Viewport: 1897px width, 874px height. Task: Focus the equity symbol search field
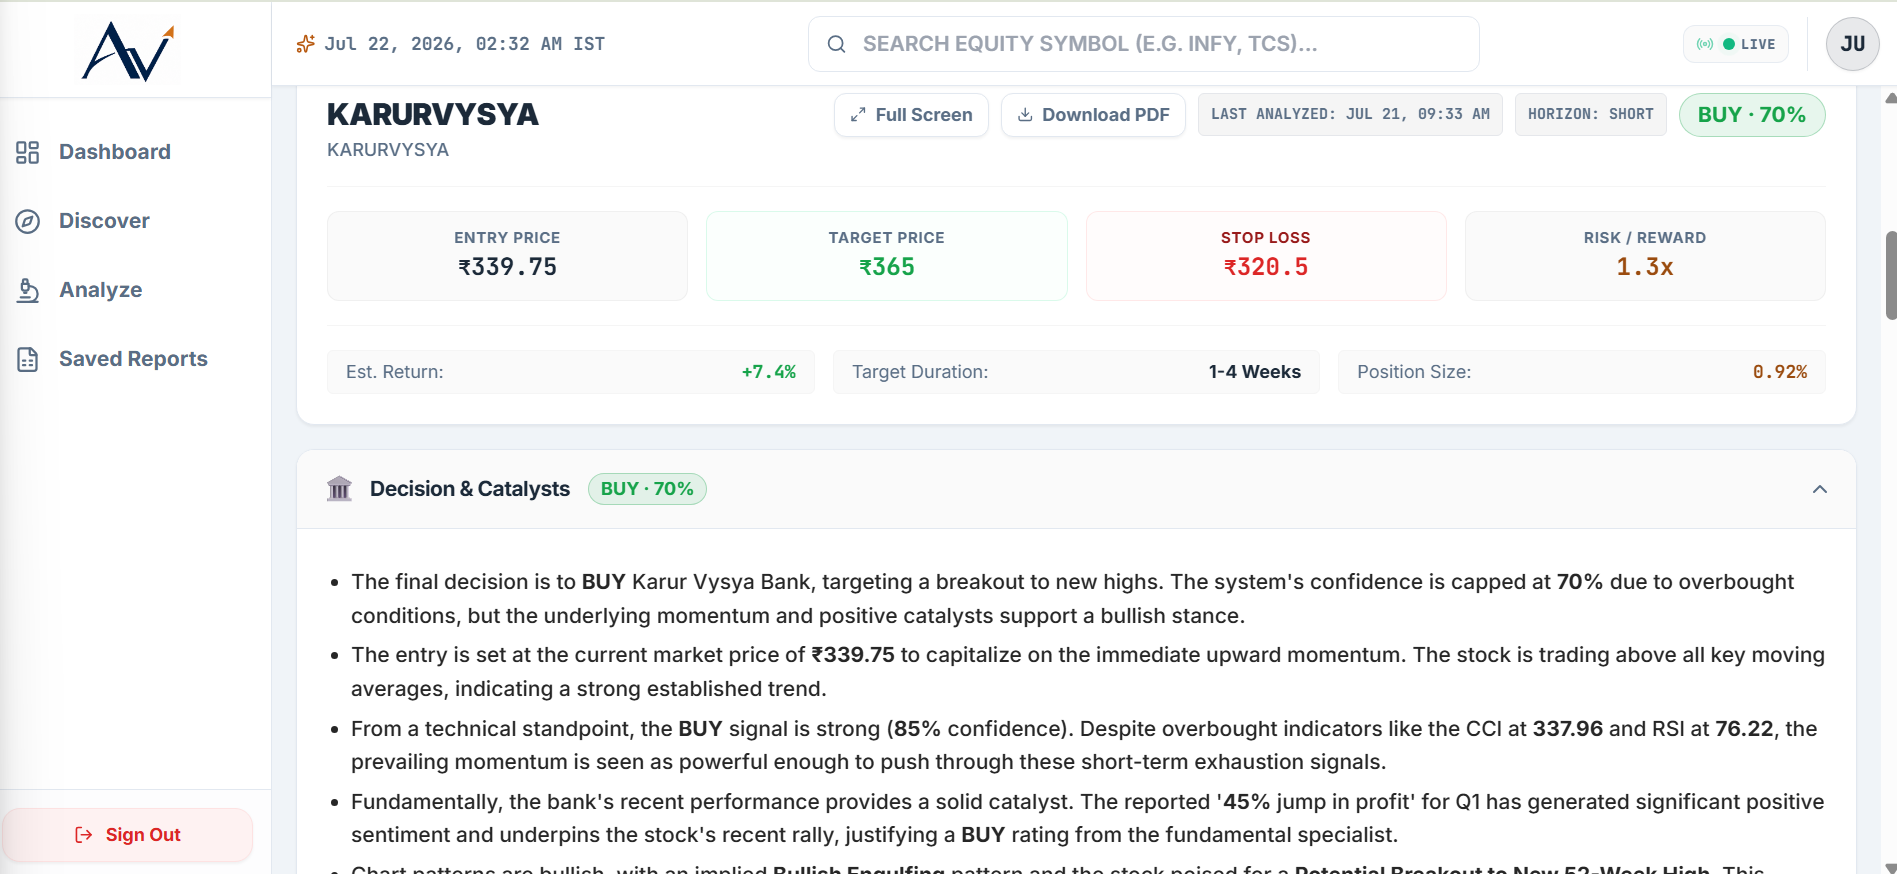(1144, 44)
